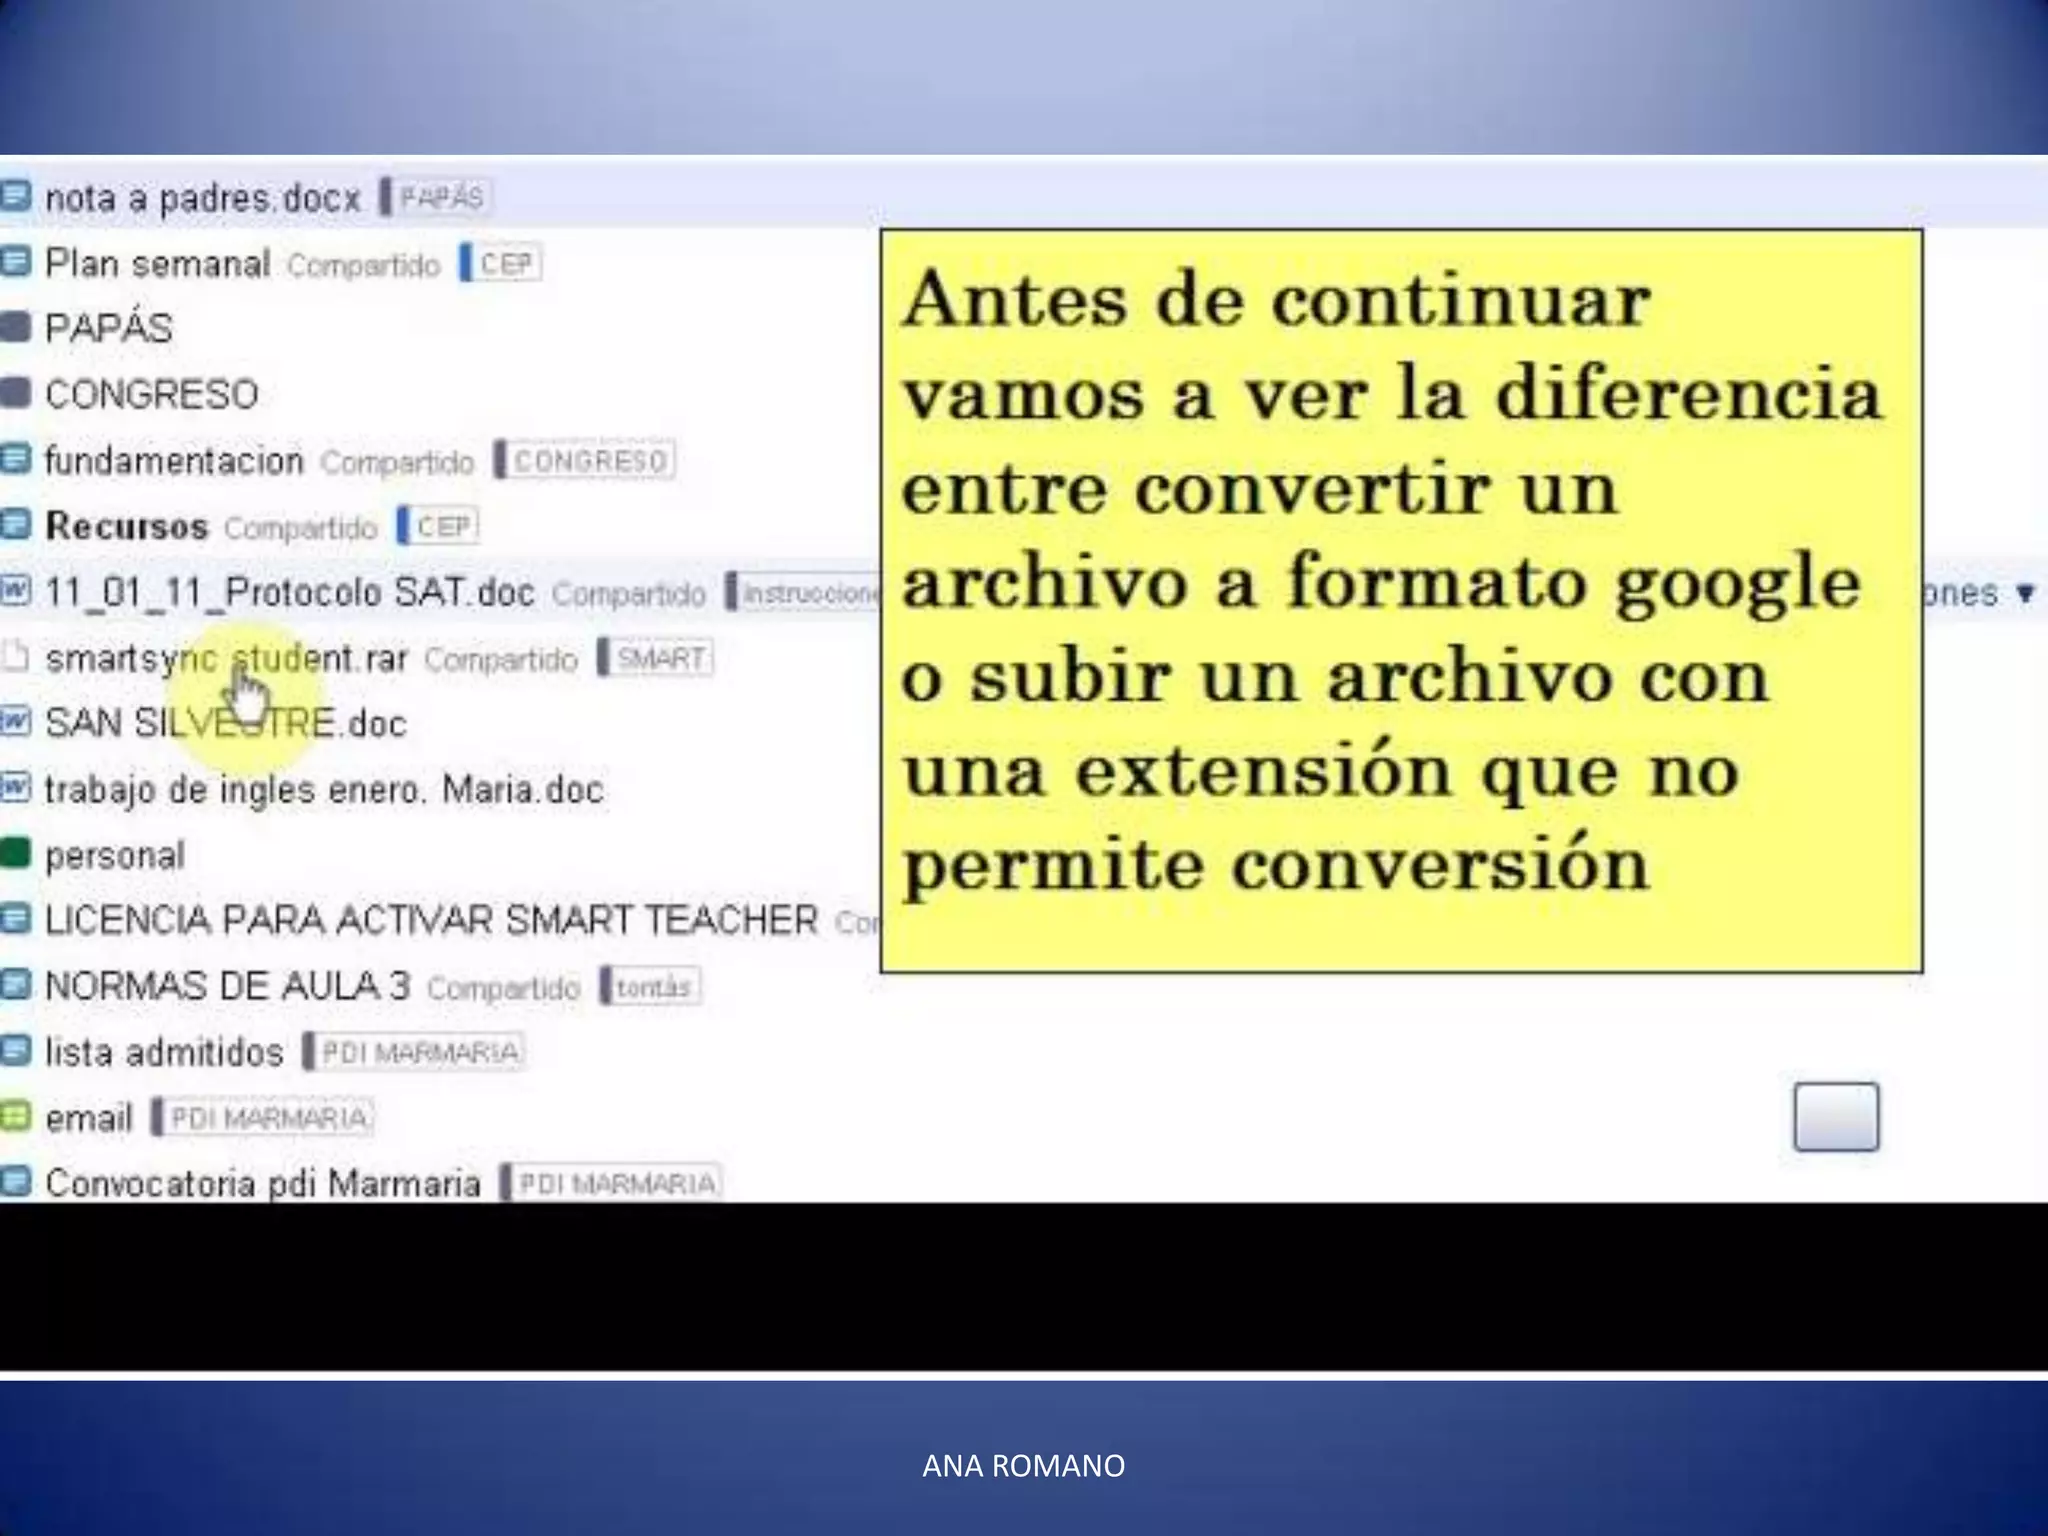2048x1536 pixels.
Task: Click the yellow annotation note box
Action: coord(1400,600)
